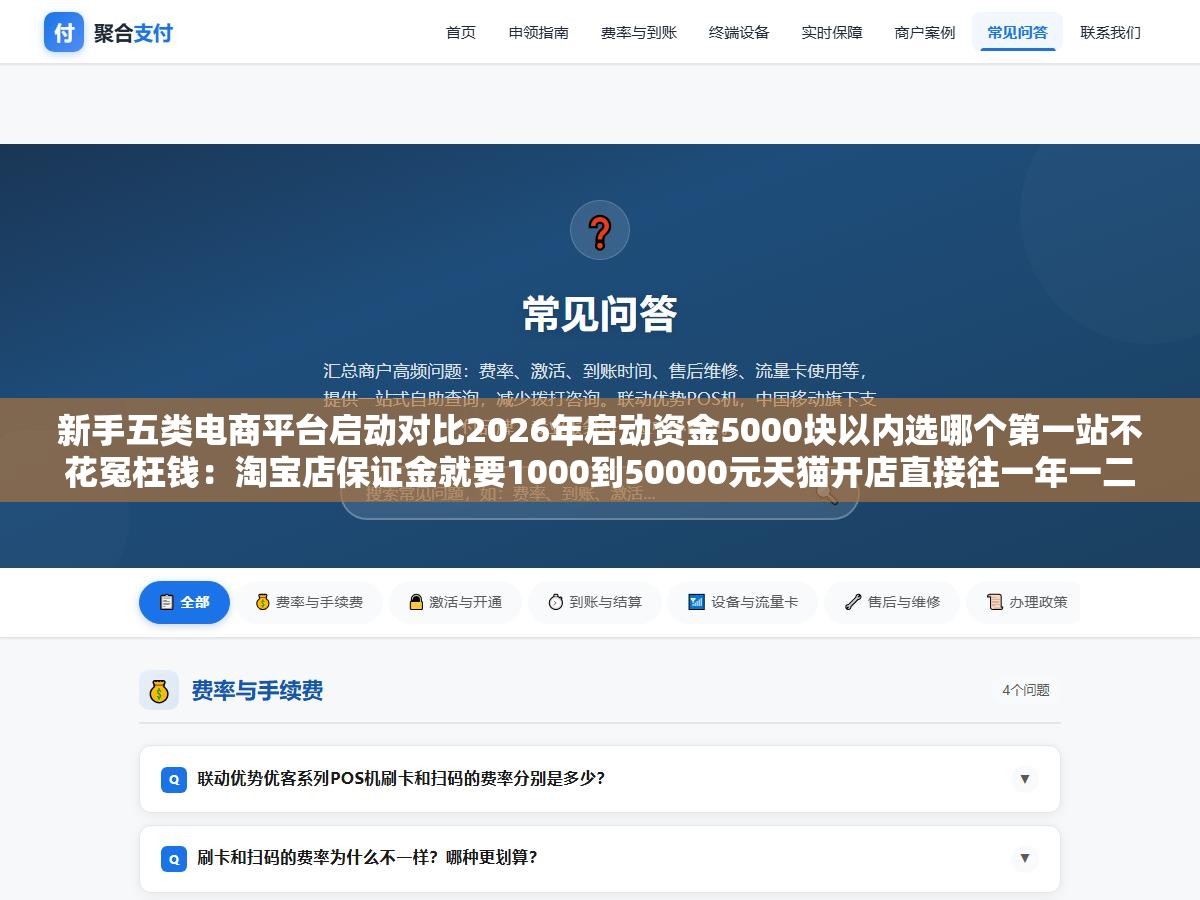The width and height of the screenshot is (1200, 900).
Task: Filter by 售后与维修 tab
Action: point(892,602)
